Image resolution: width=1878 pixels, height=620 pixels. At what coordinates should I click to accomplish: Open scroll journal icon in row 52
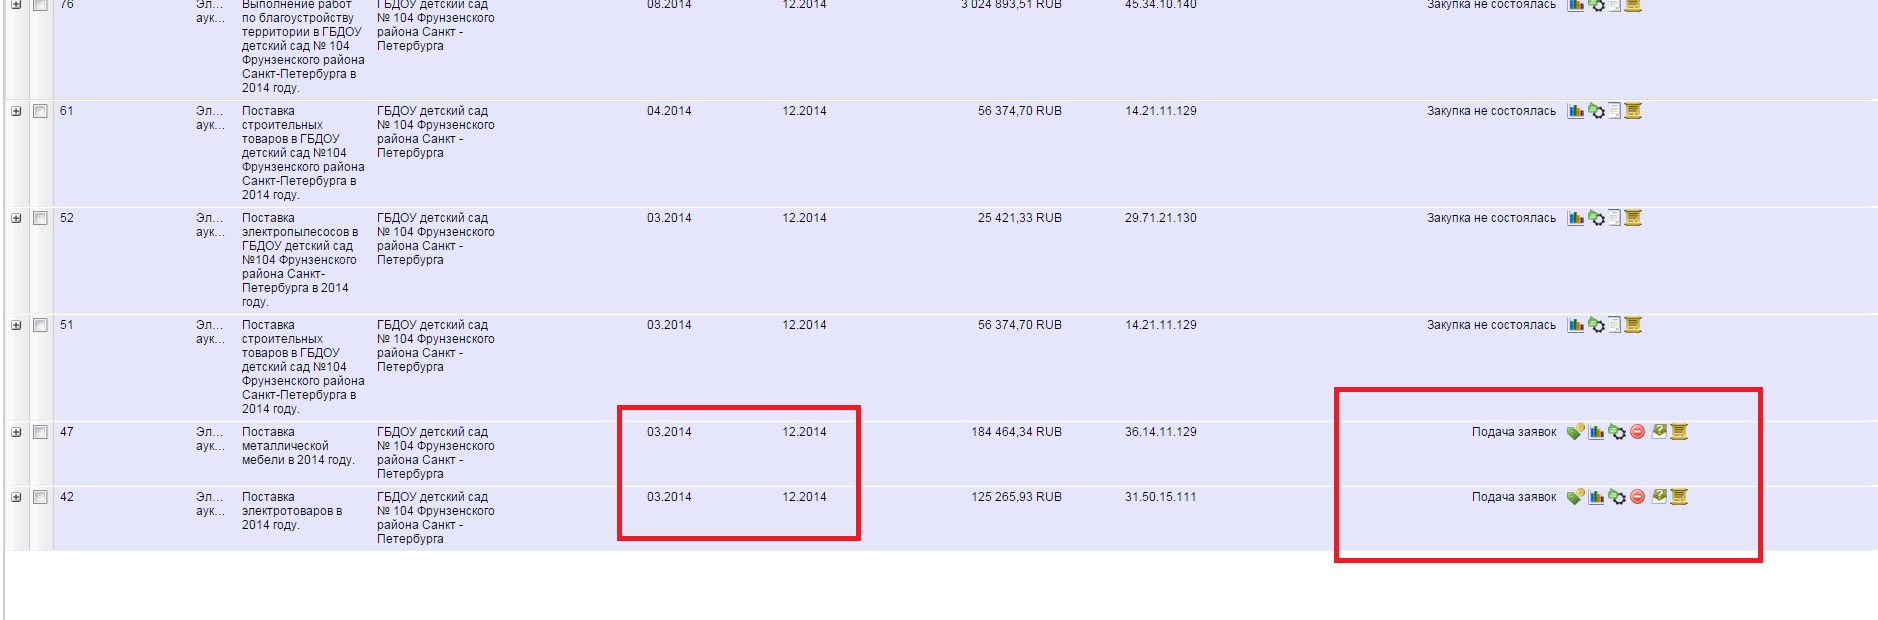pos(1633,218)
